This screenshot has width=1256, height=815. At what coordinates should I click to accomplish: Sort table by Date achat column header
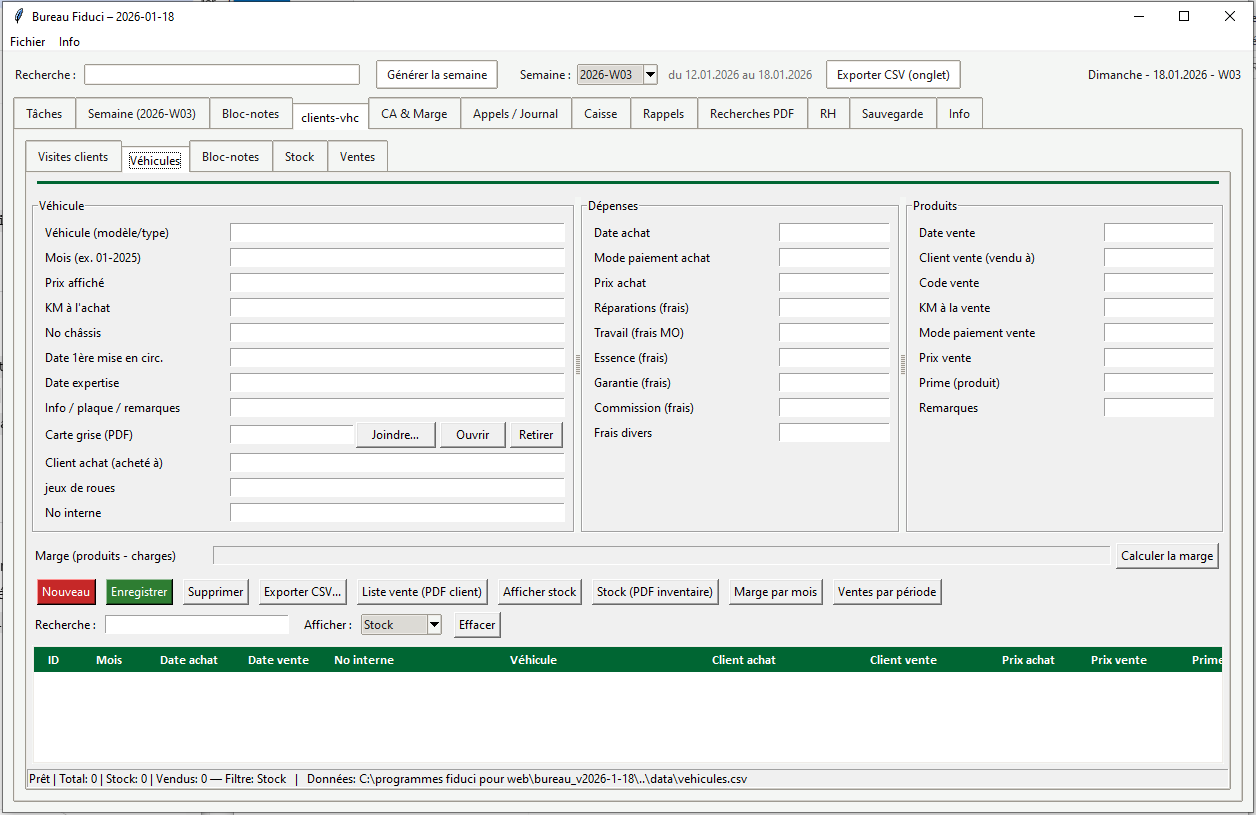[189, 660]
